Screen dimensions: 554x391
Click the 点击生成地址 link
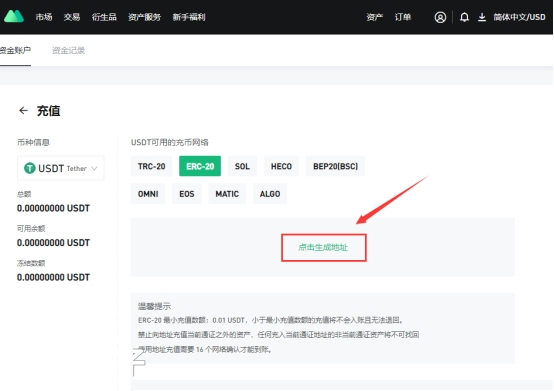[323, 247]
